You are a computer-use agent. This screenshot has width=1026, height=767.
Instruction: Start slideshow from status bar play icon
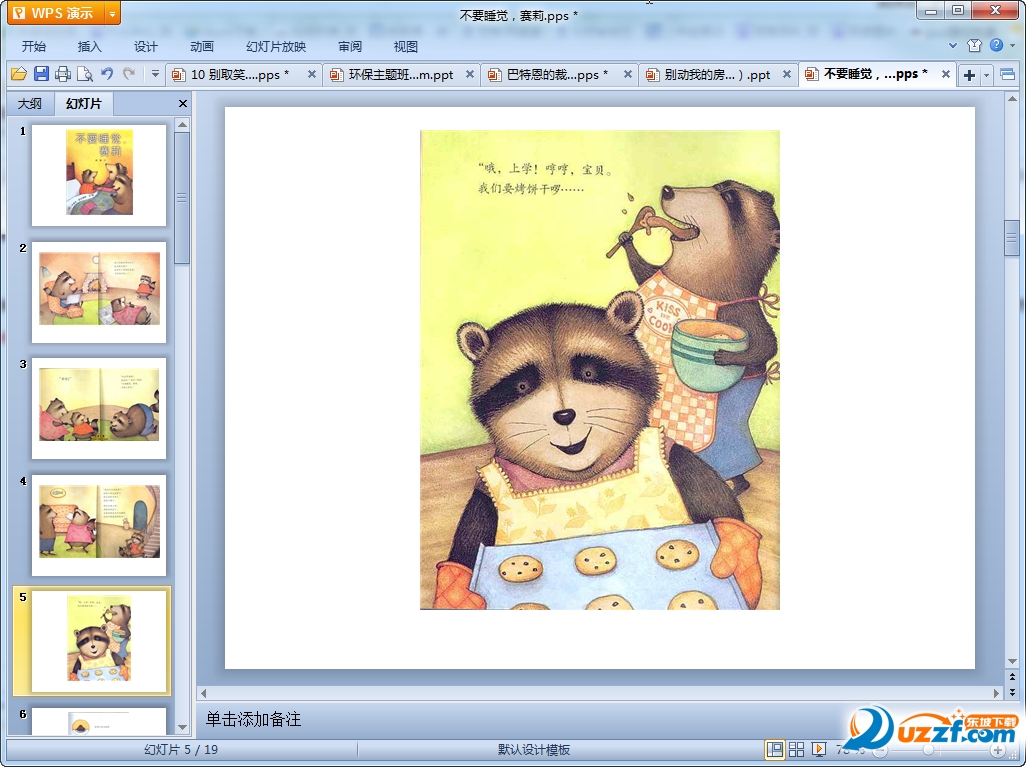(x=819, y=749)
